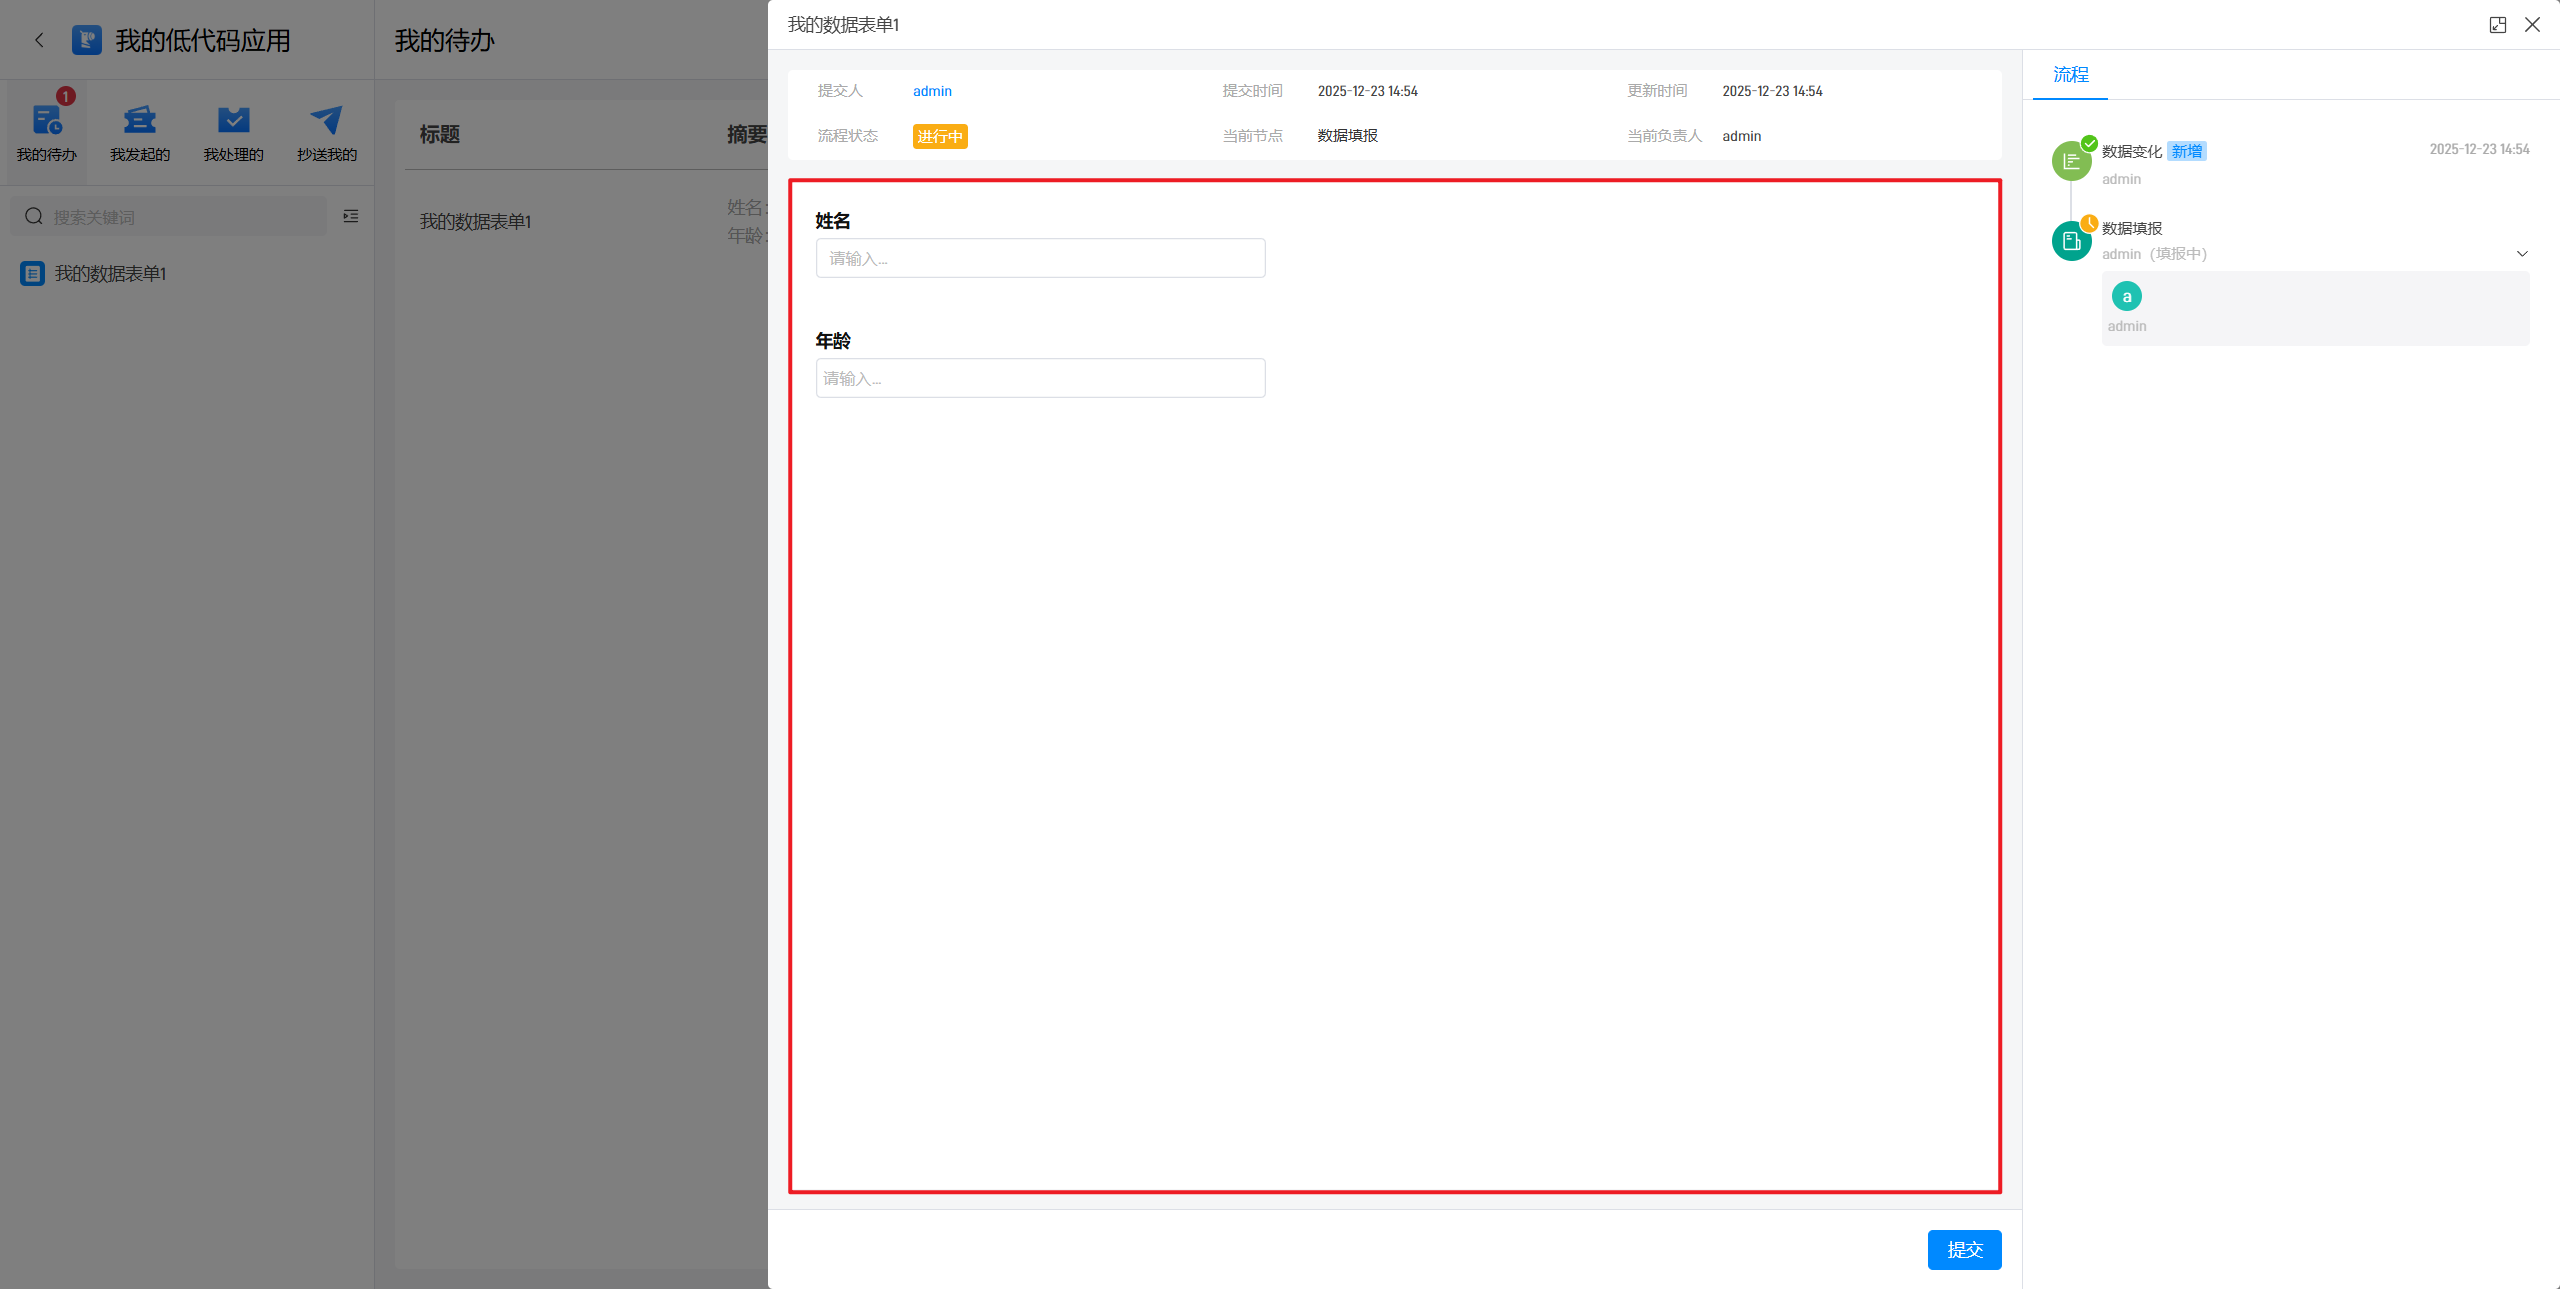Open the 我的待办 icon with badge
The image size is (2560, 1289).
pos(46,121)
